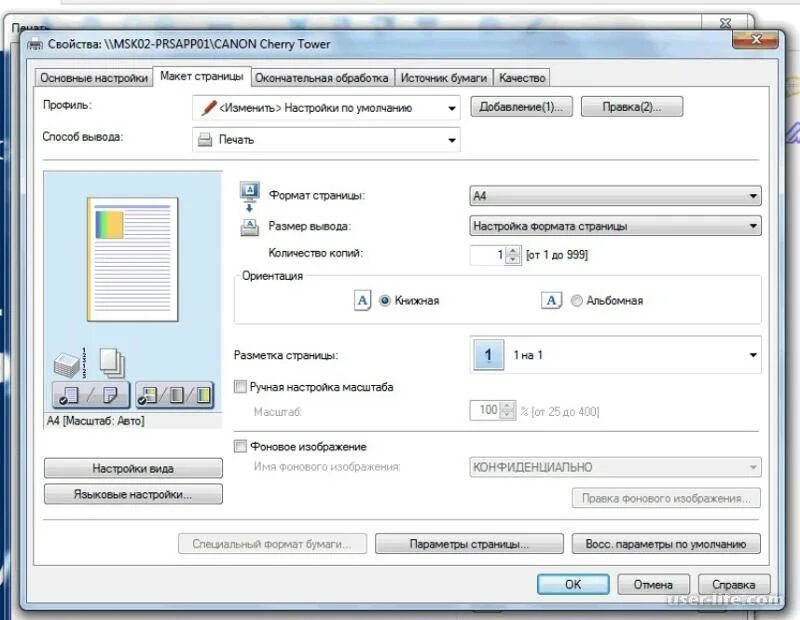800x620 pixels.
Task: Click the Правка(2)... button
Action: point(632,107)
